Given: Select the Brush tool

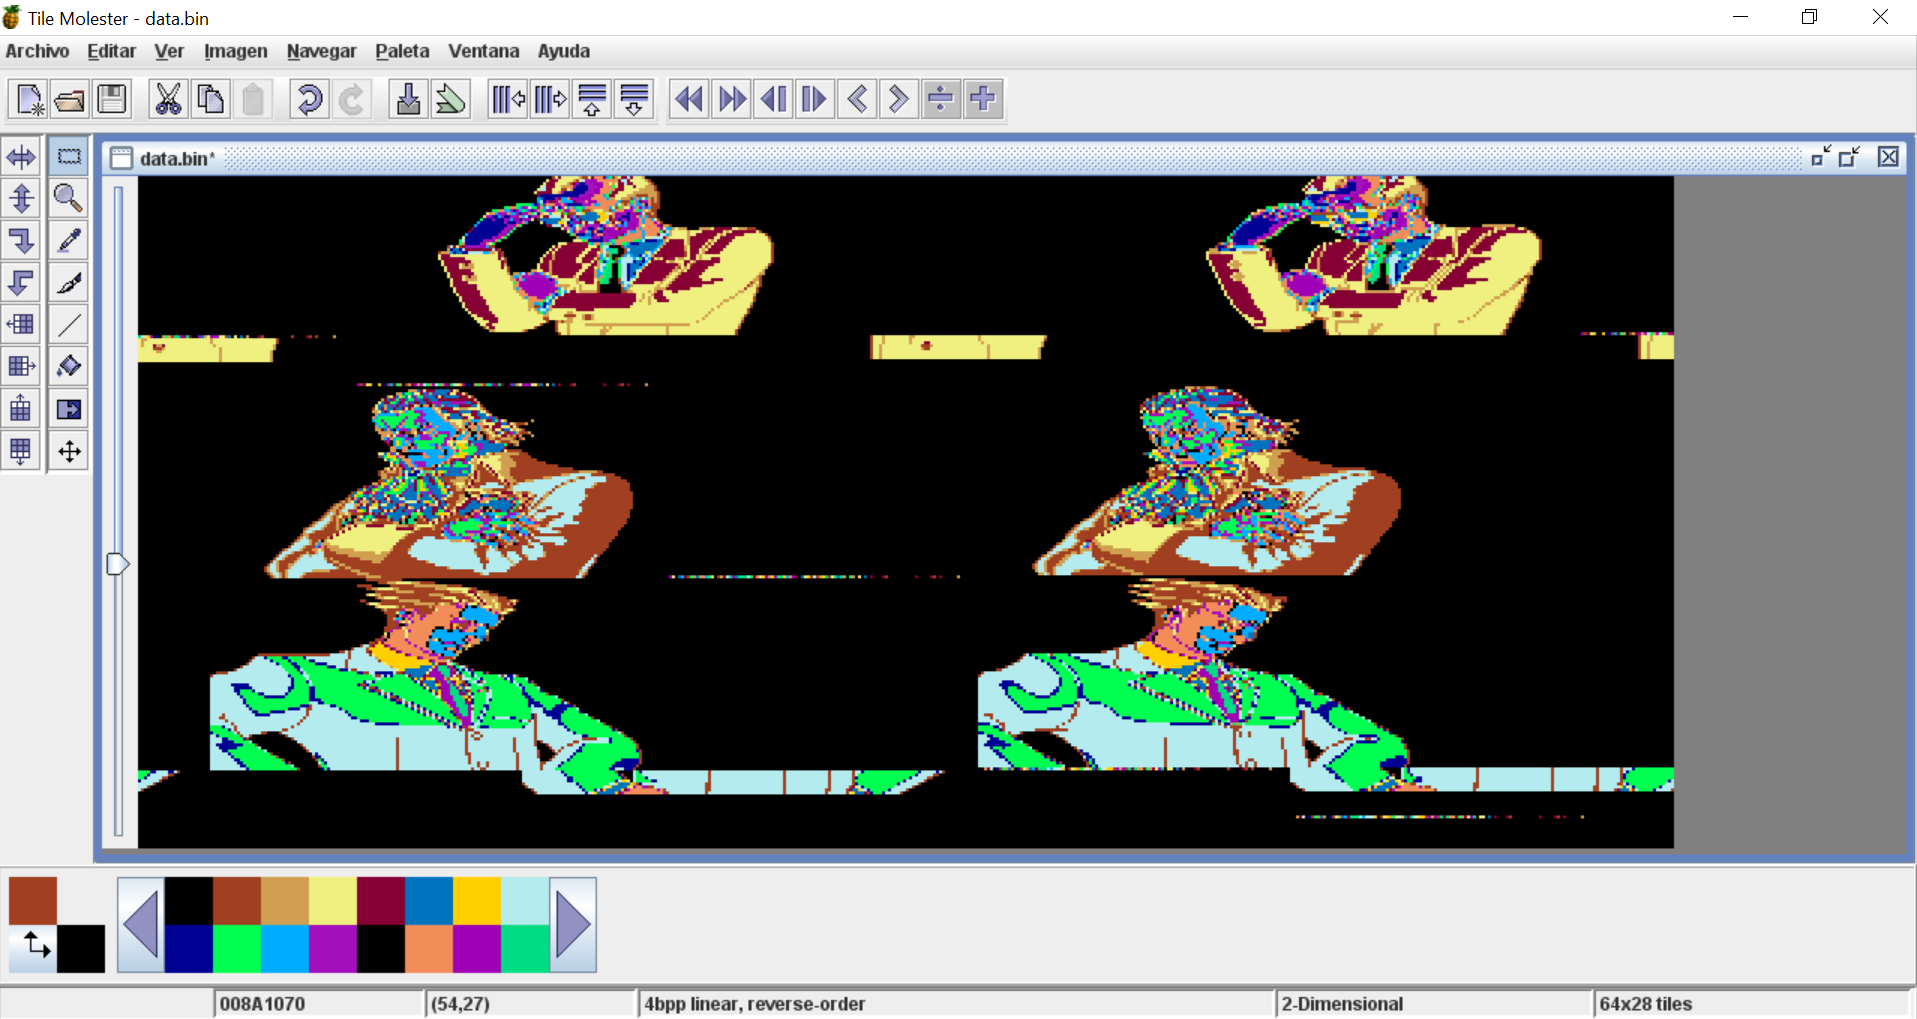Looking at the screenshot, I should (69, 283).
